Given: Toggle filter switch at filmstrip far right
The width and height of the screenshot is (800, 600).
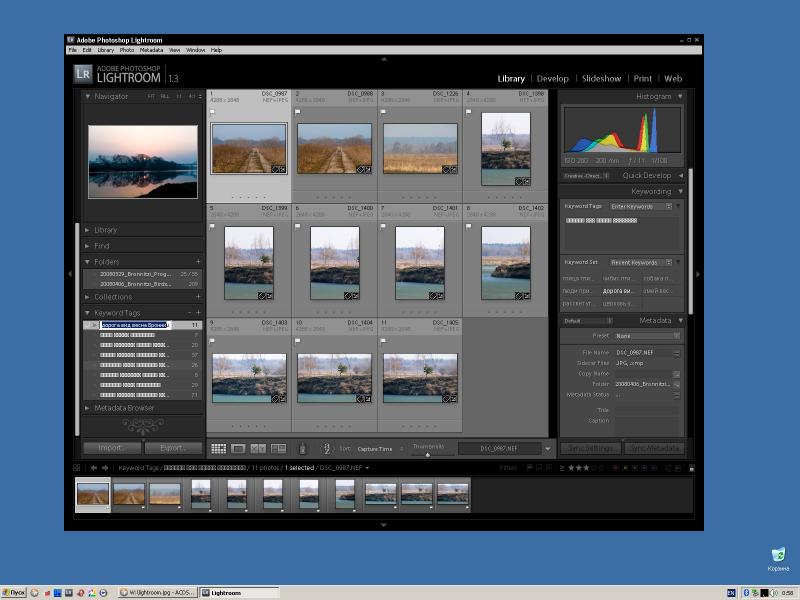Looking at the screenshot, I should (692, 468).
